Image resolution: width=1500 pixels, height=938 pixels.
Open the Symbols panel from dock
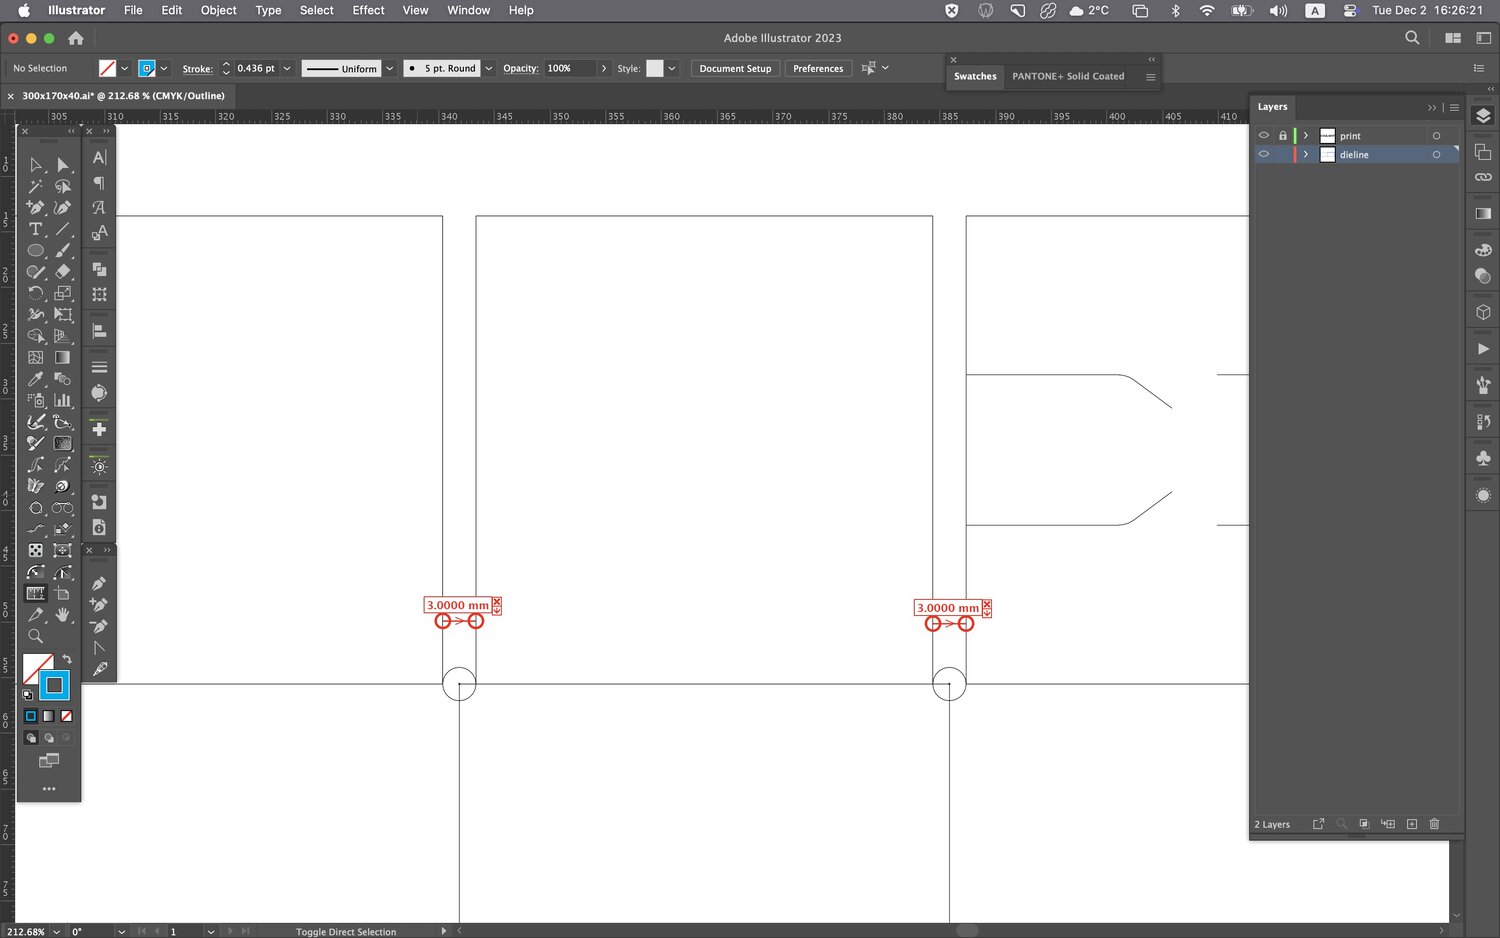click(x=1483, y=457)
